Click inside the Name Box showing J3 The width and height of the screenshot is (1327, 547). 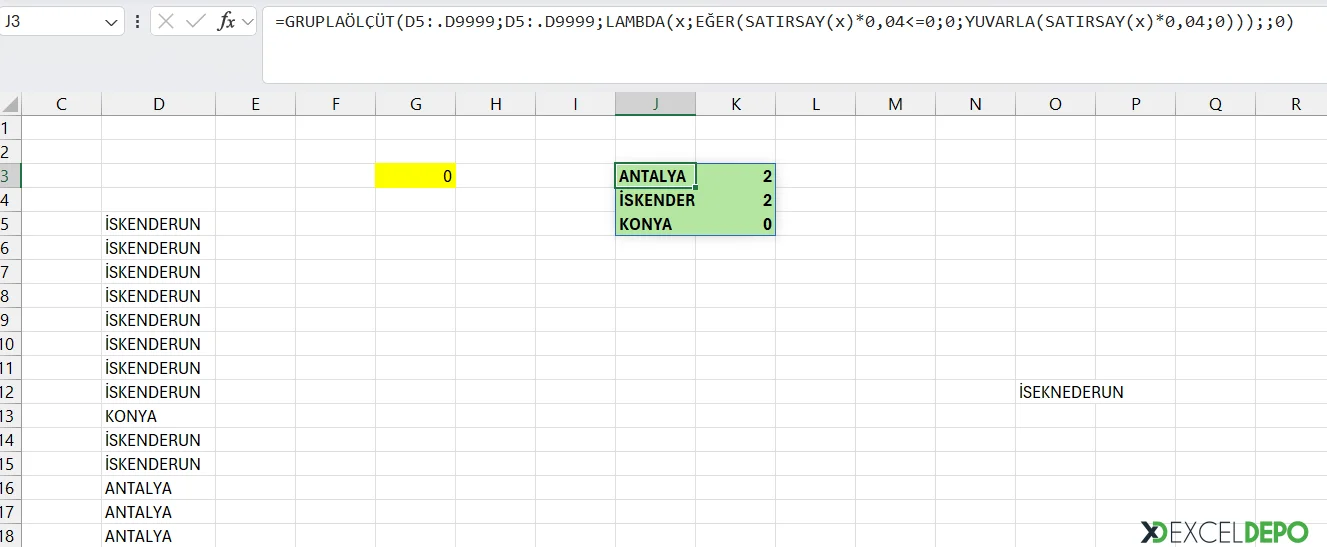click(50, 21)
